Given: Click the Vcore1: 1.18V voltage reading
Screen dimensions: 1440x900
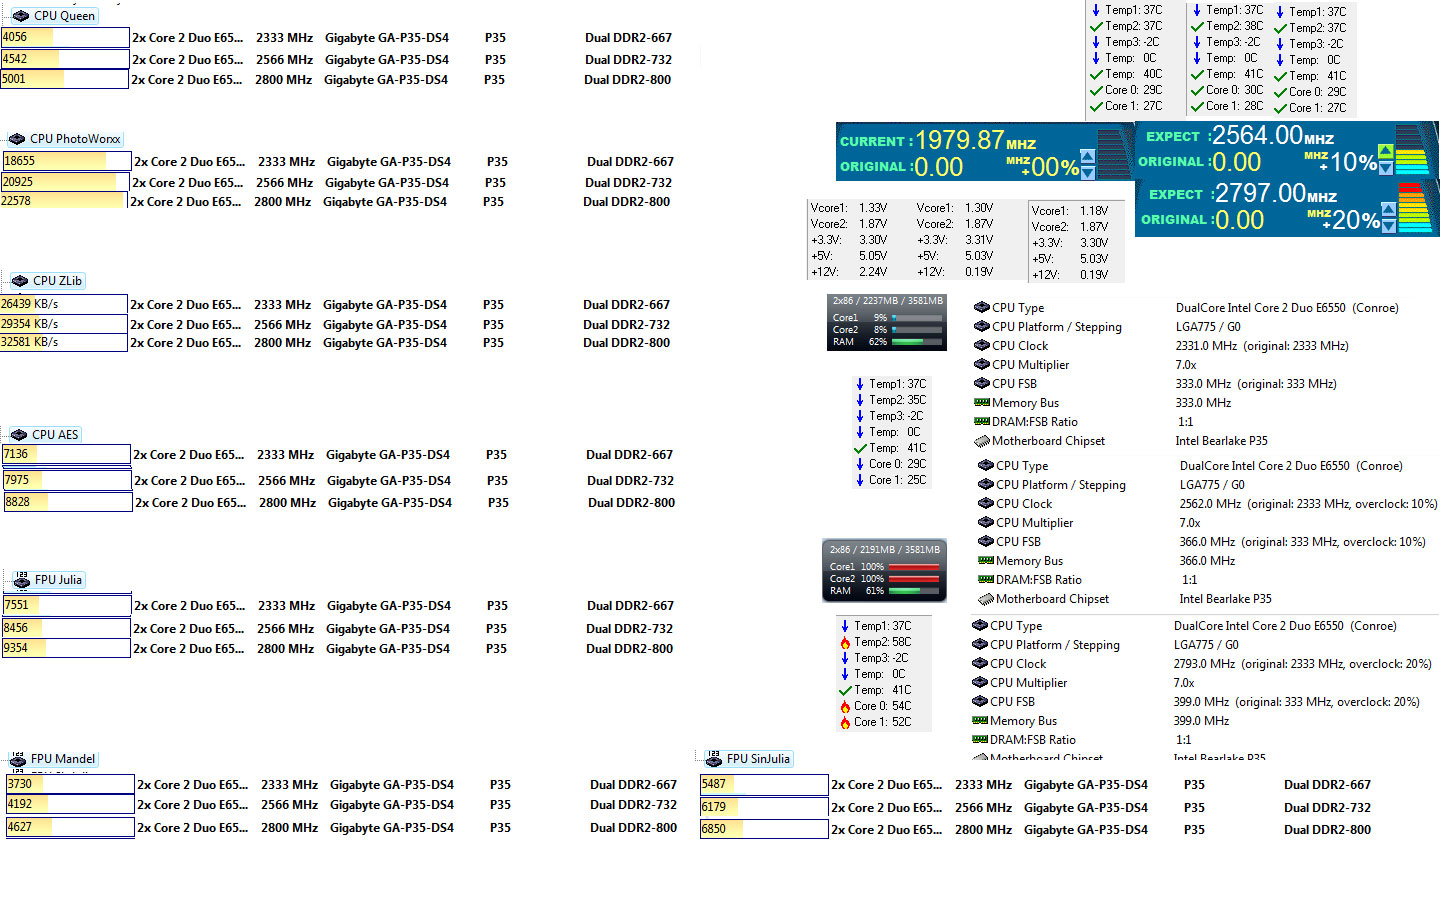Looking at the screenshot, I should pos(1071,211).
